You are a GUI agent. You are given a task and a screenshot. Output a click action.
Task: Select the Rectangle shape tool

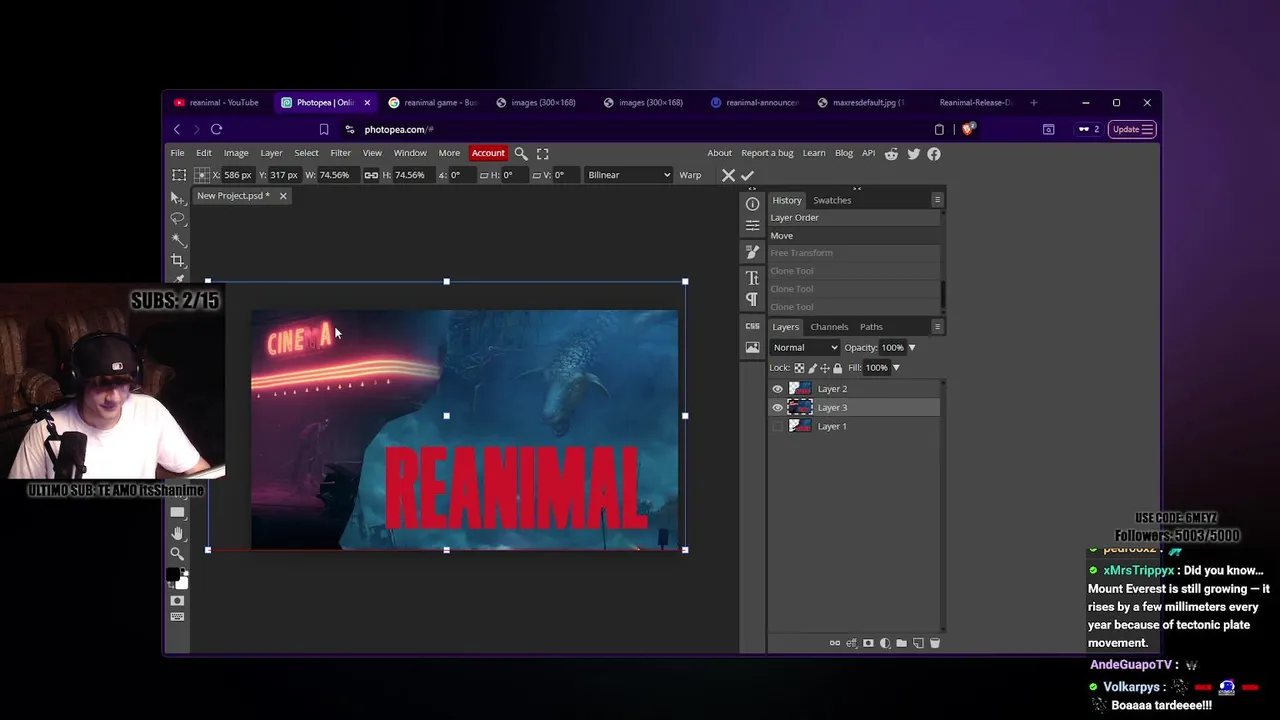(177, 512)
